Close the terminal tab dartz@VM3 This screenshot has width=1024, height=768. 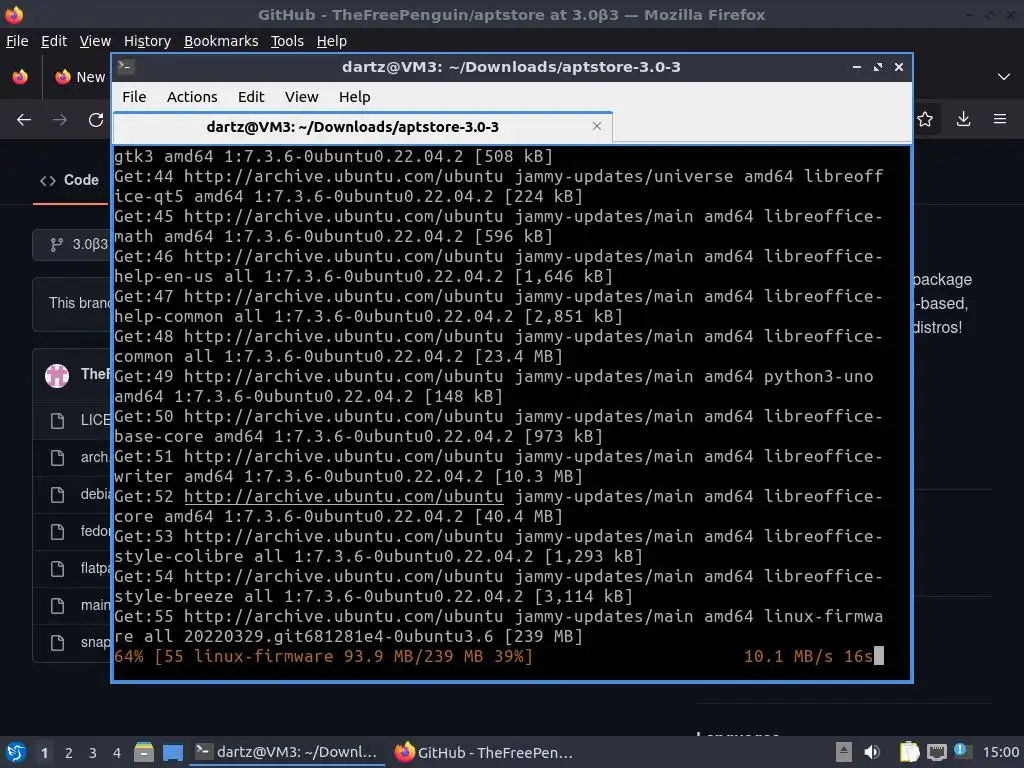[x=596, y=126]
